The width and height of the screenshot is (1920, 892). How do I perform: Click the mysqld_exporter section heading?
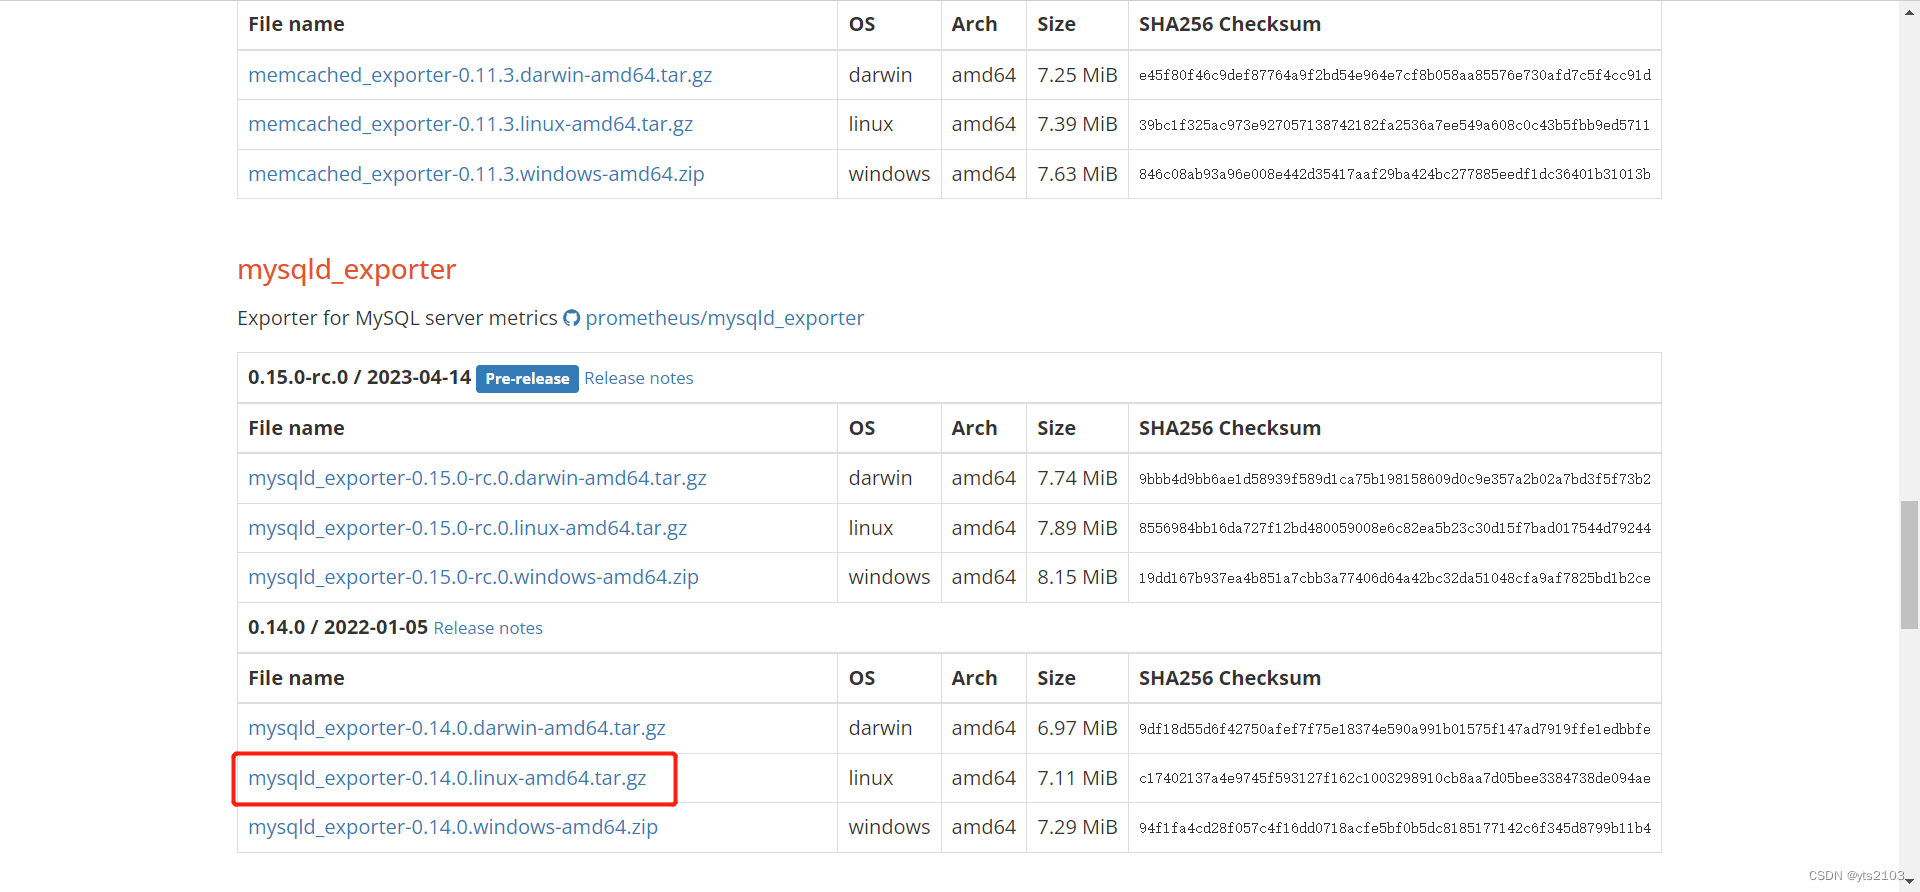[346, 270]
